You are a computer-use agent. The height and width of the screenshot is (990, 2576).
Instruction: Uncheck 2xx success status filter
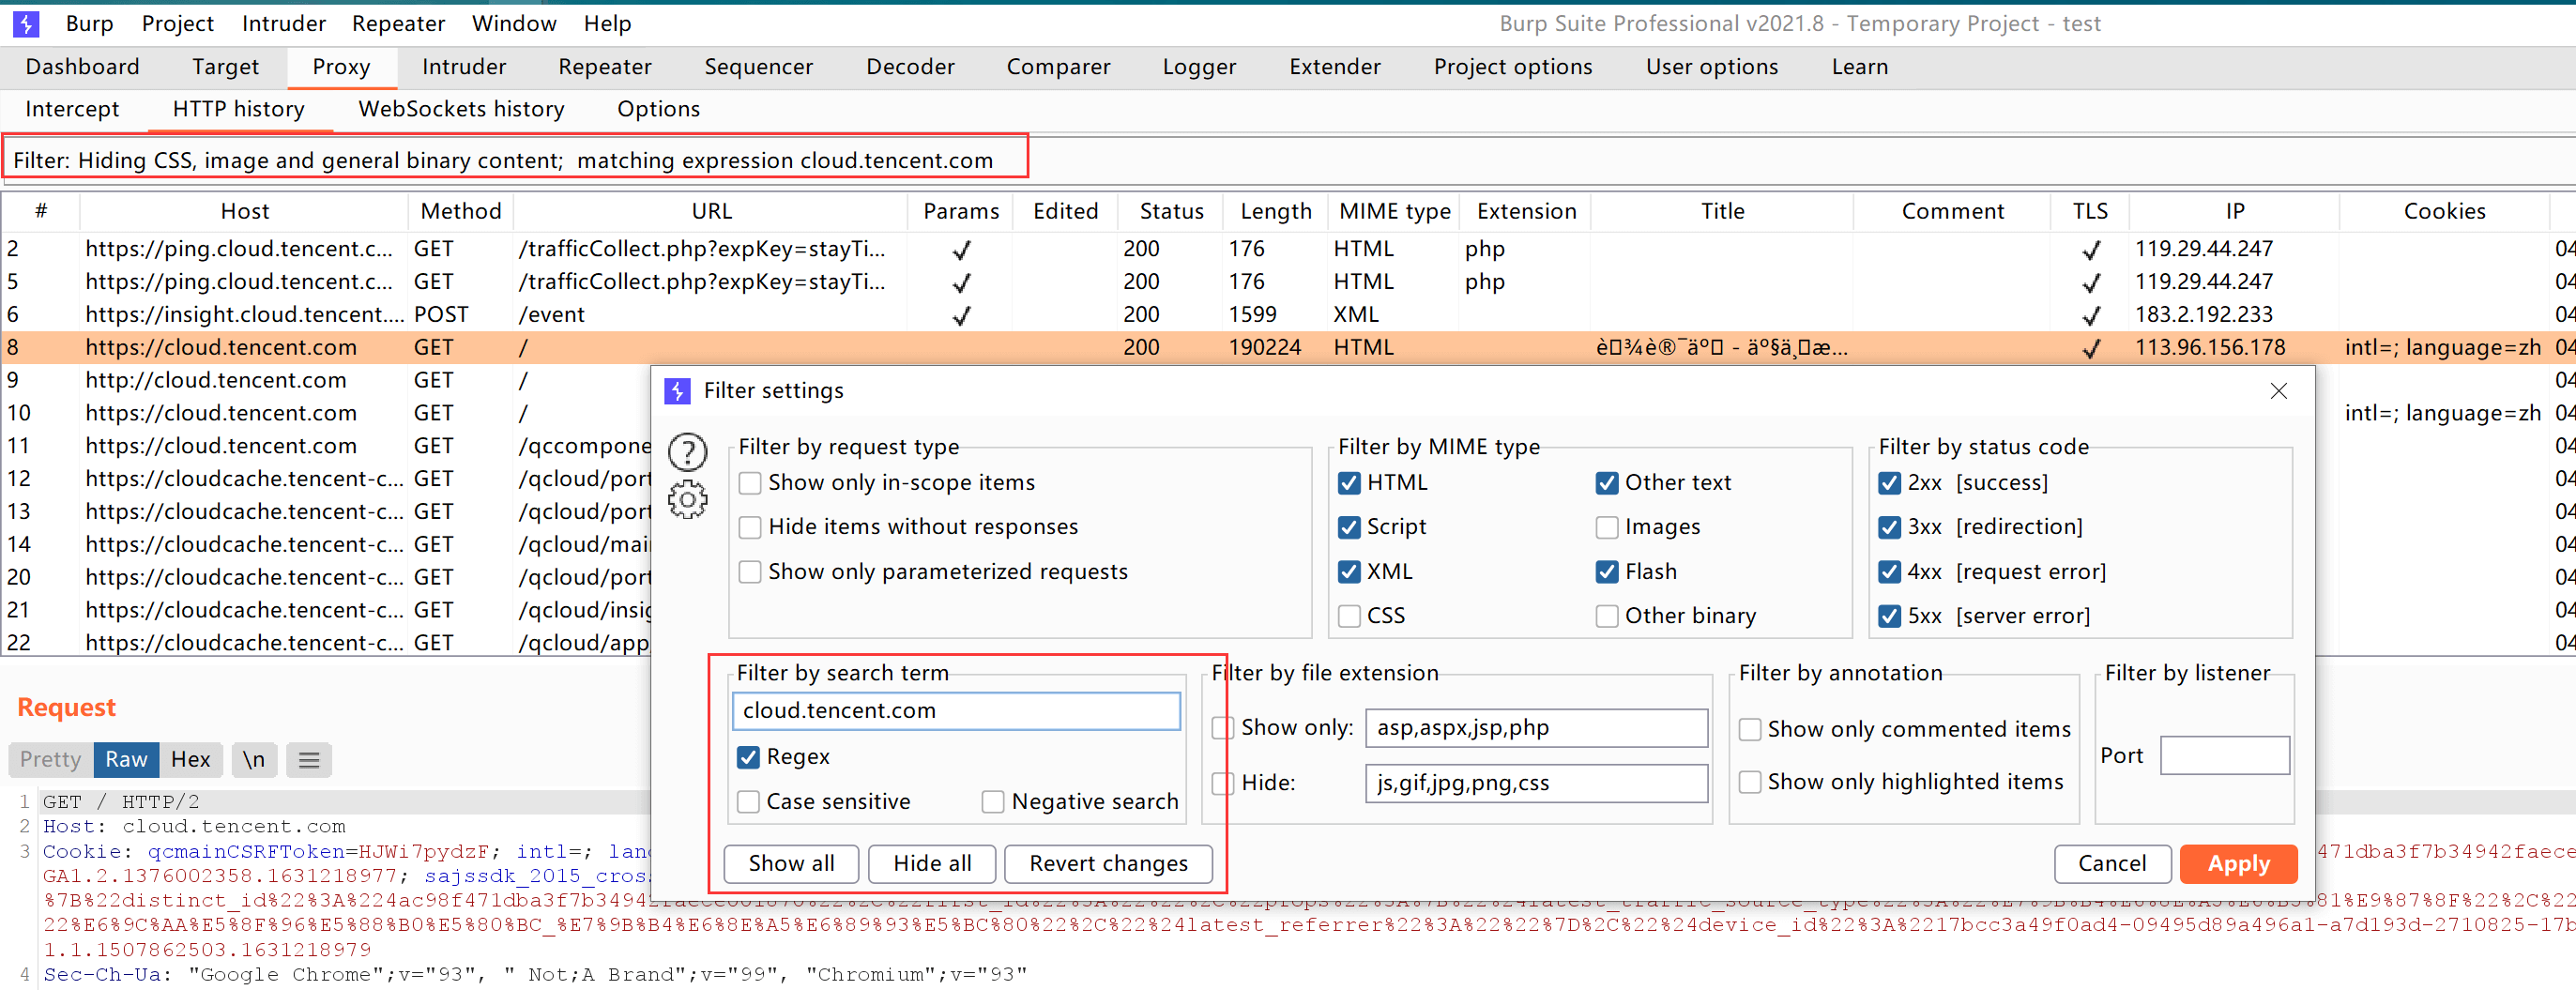(x=1889, y=483)
